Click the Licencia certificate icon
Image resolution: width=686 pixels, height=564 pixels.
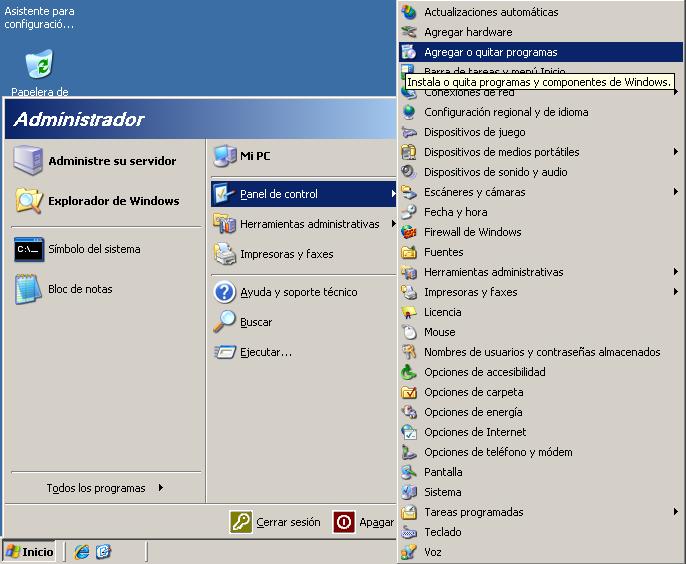click(409, 312)
